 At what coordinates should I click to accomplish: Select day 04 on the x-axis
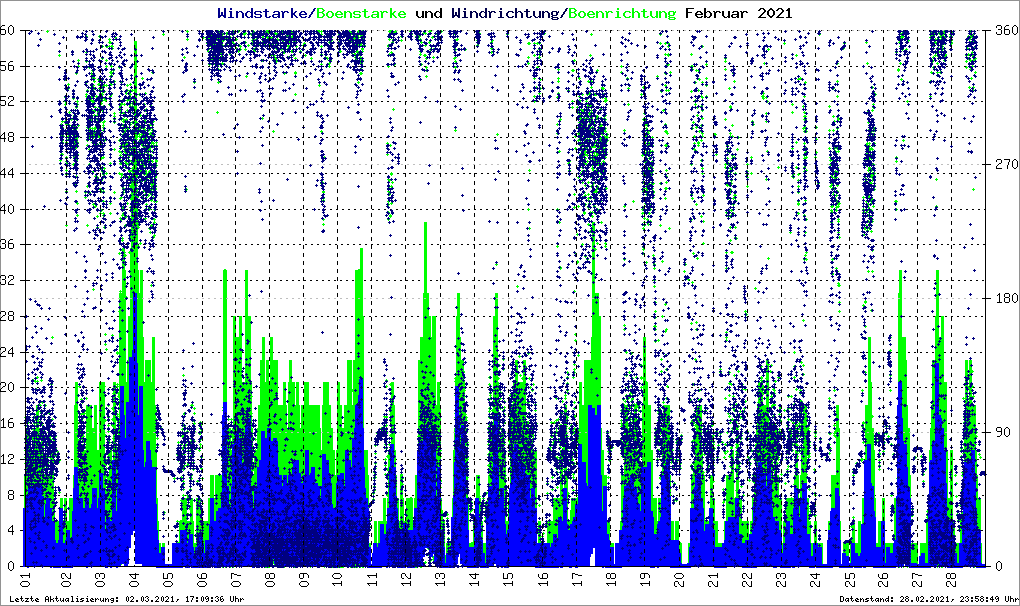pyautogui.click(x=134, y=580)
